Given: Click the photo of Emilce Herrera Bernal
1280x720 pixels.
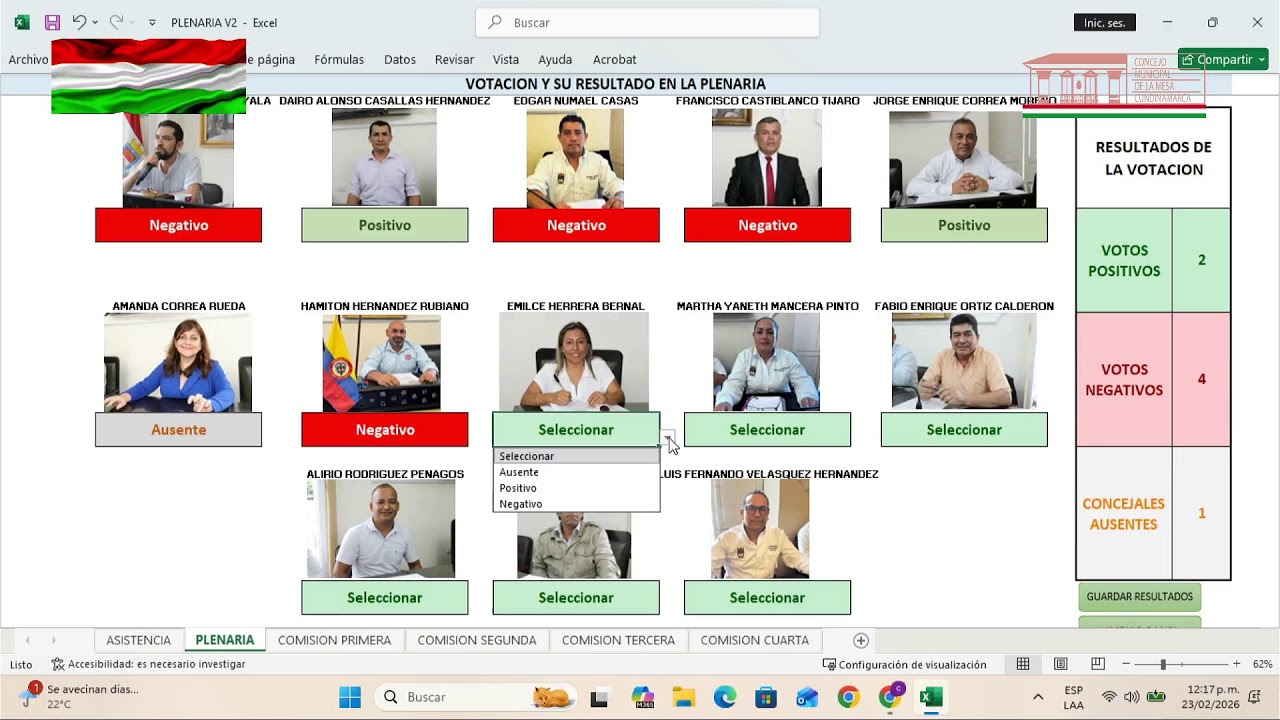Looking at the screenshot, I should (x=574, y=362).
